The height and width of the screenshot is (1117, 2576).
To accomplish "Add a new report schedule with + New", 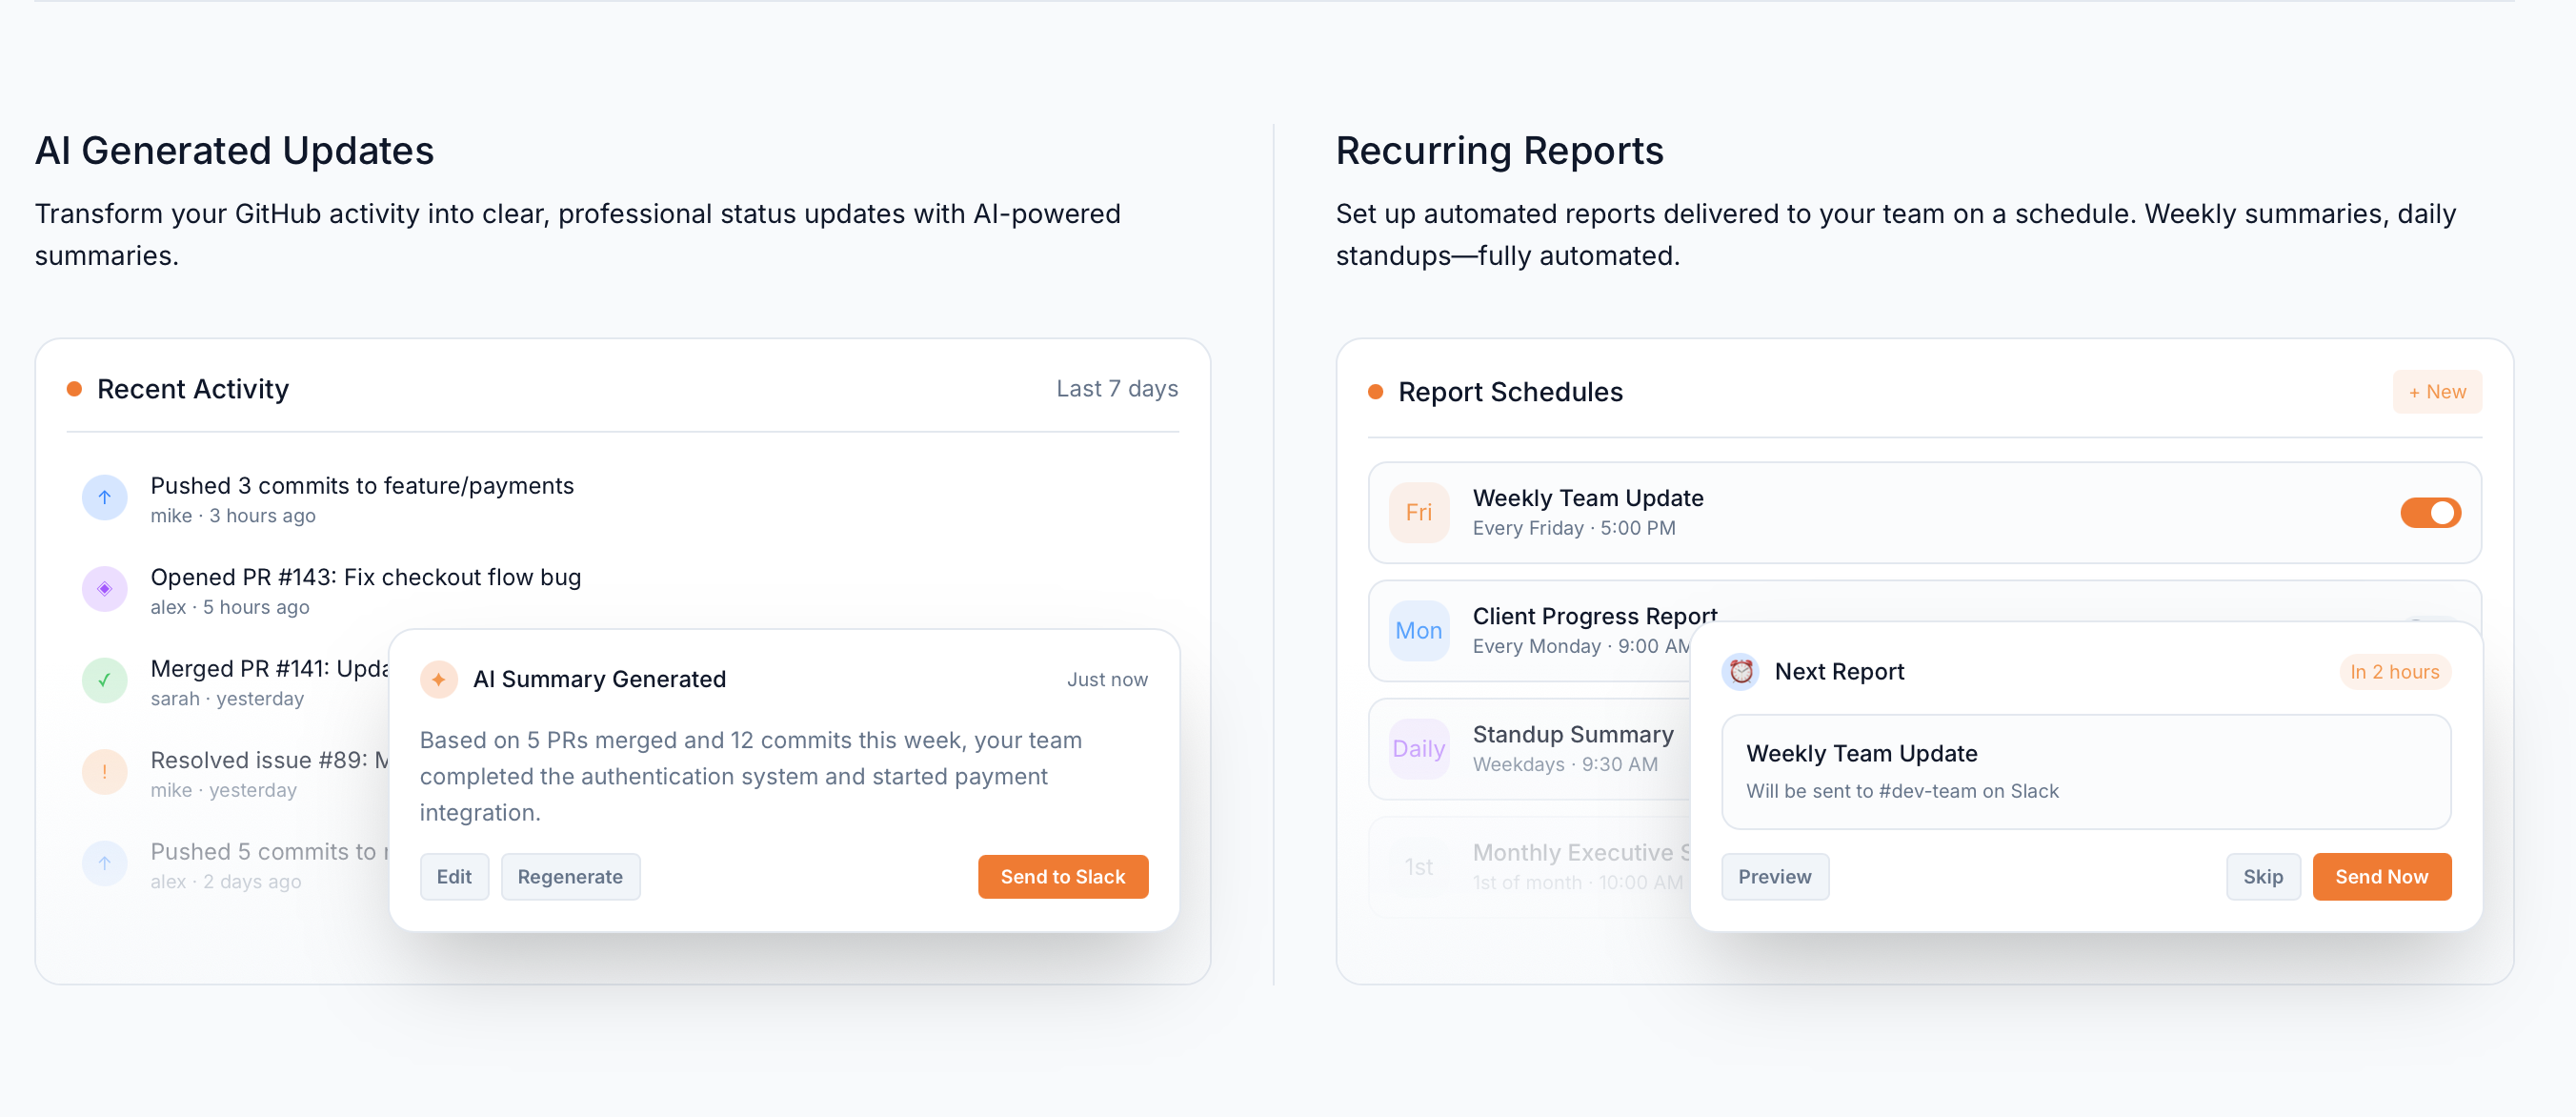I will (2436, 392).
